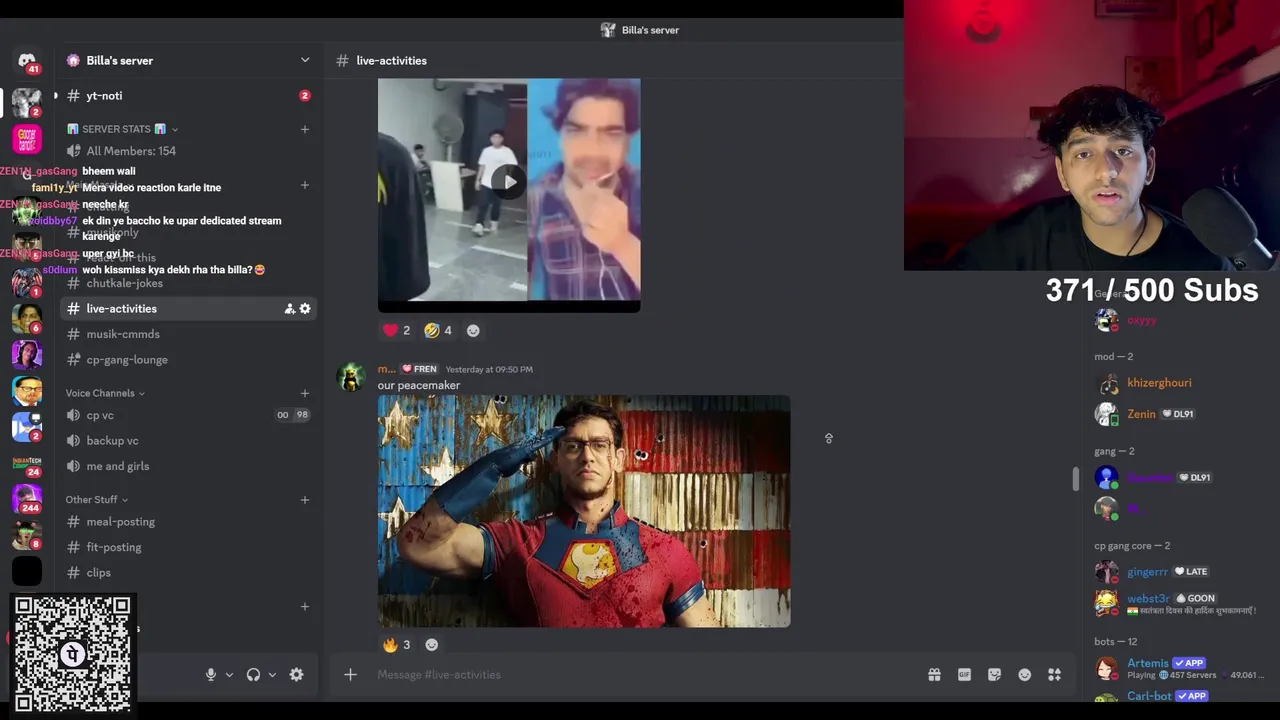Click the microphone mute icon
The image size is (1280, 720).
(x=211, y=675)
